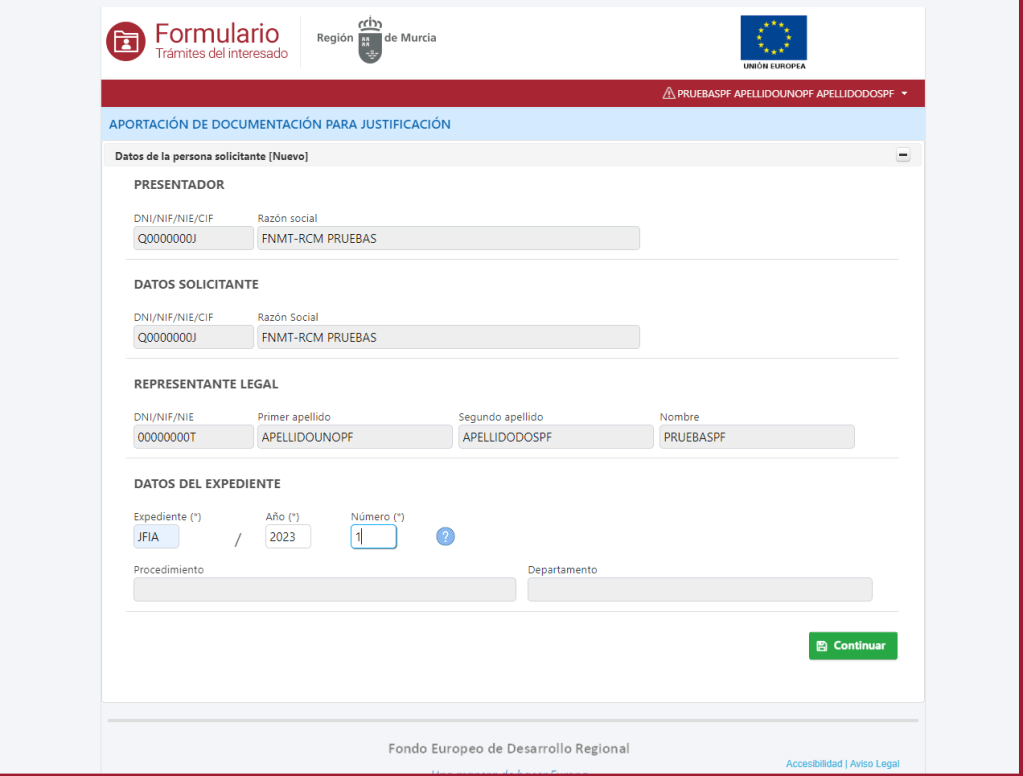Click the Región de Murcia coat of arms

[370, 40]
